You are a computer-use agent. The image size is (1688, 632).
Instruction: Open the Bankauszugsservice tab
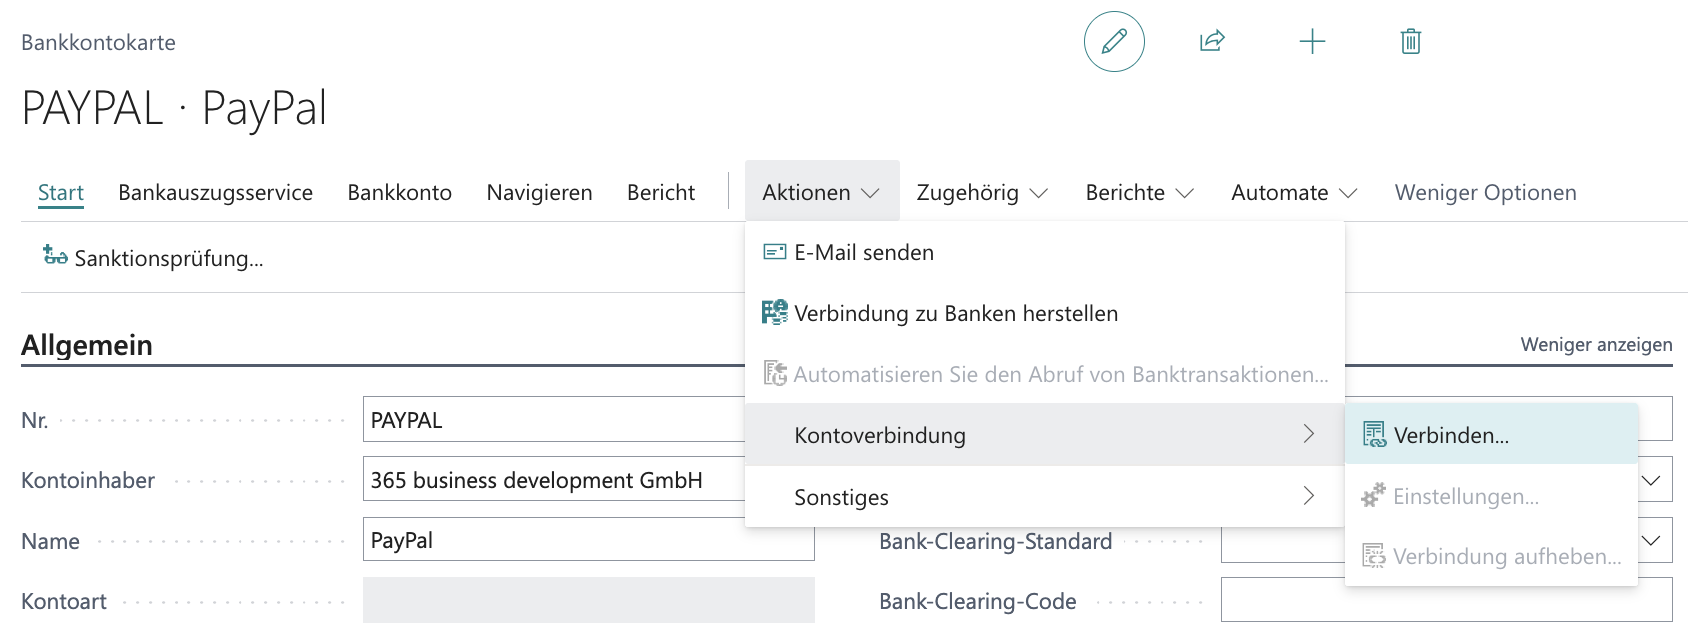pyautogui.click(x=215, y=192)
